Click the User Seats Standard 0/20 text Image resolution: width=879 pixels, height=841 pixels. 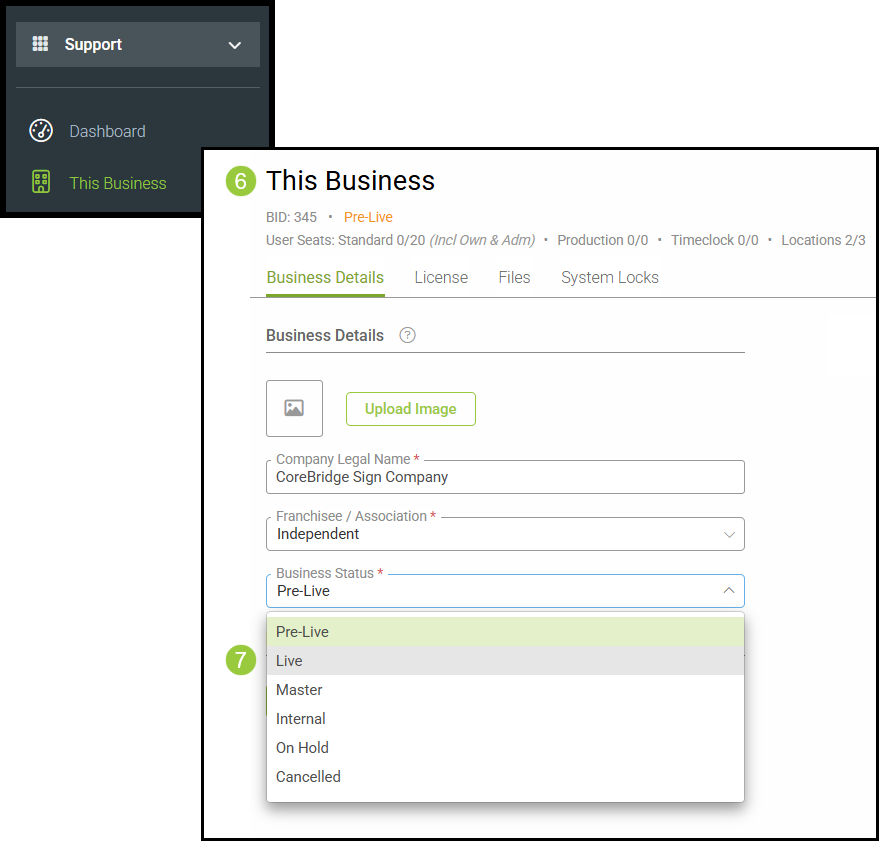345,240
